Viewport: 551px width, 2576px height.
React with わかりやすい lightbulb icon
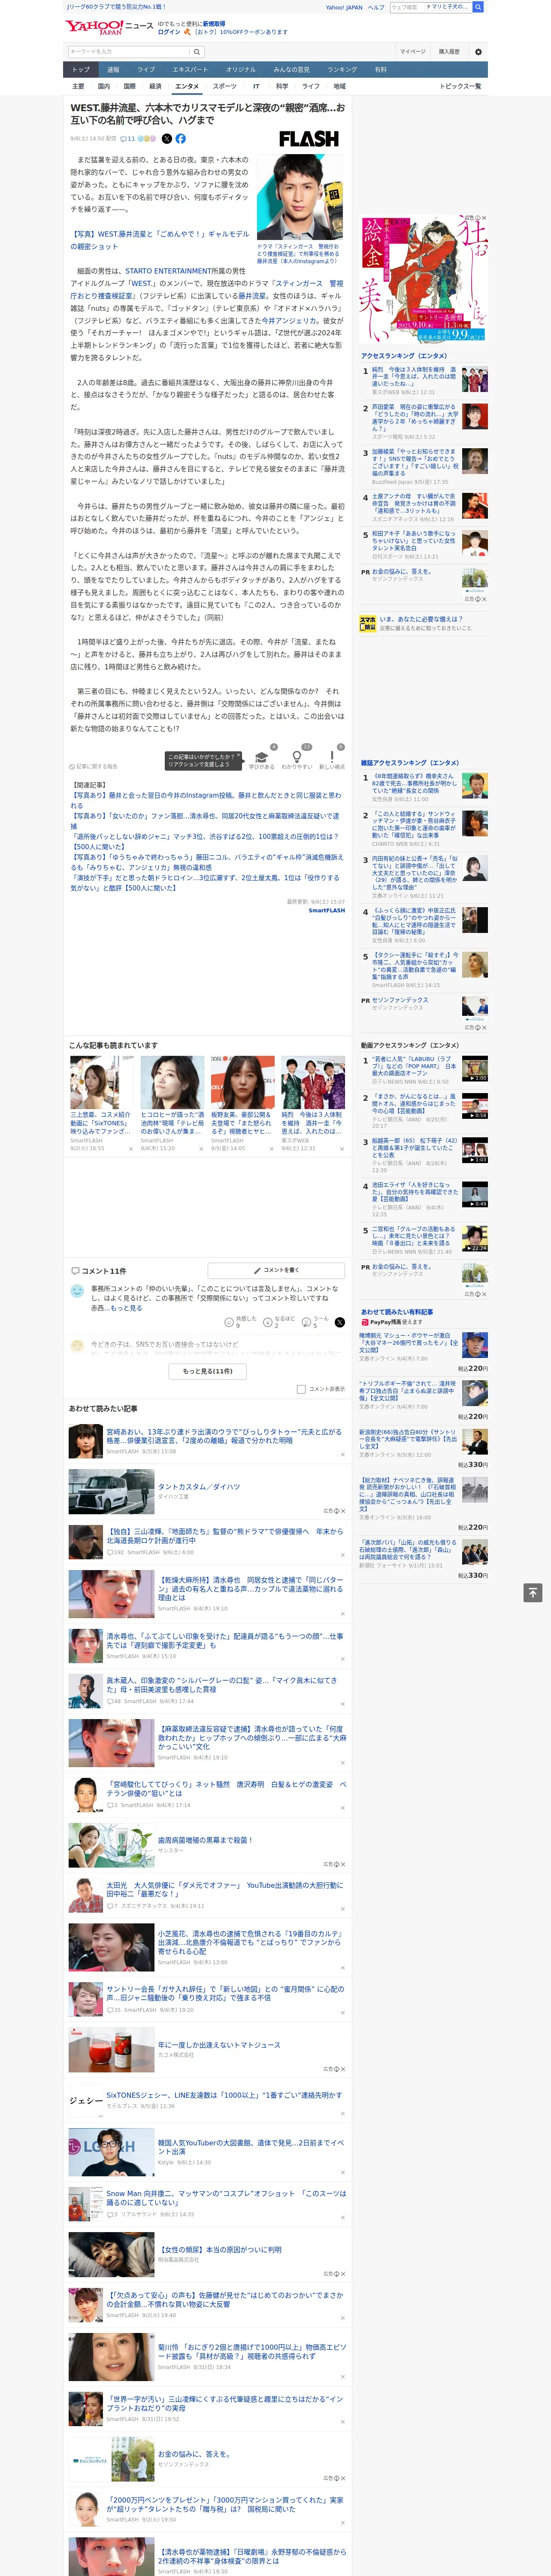point(296,758)
